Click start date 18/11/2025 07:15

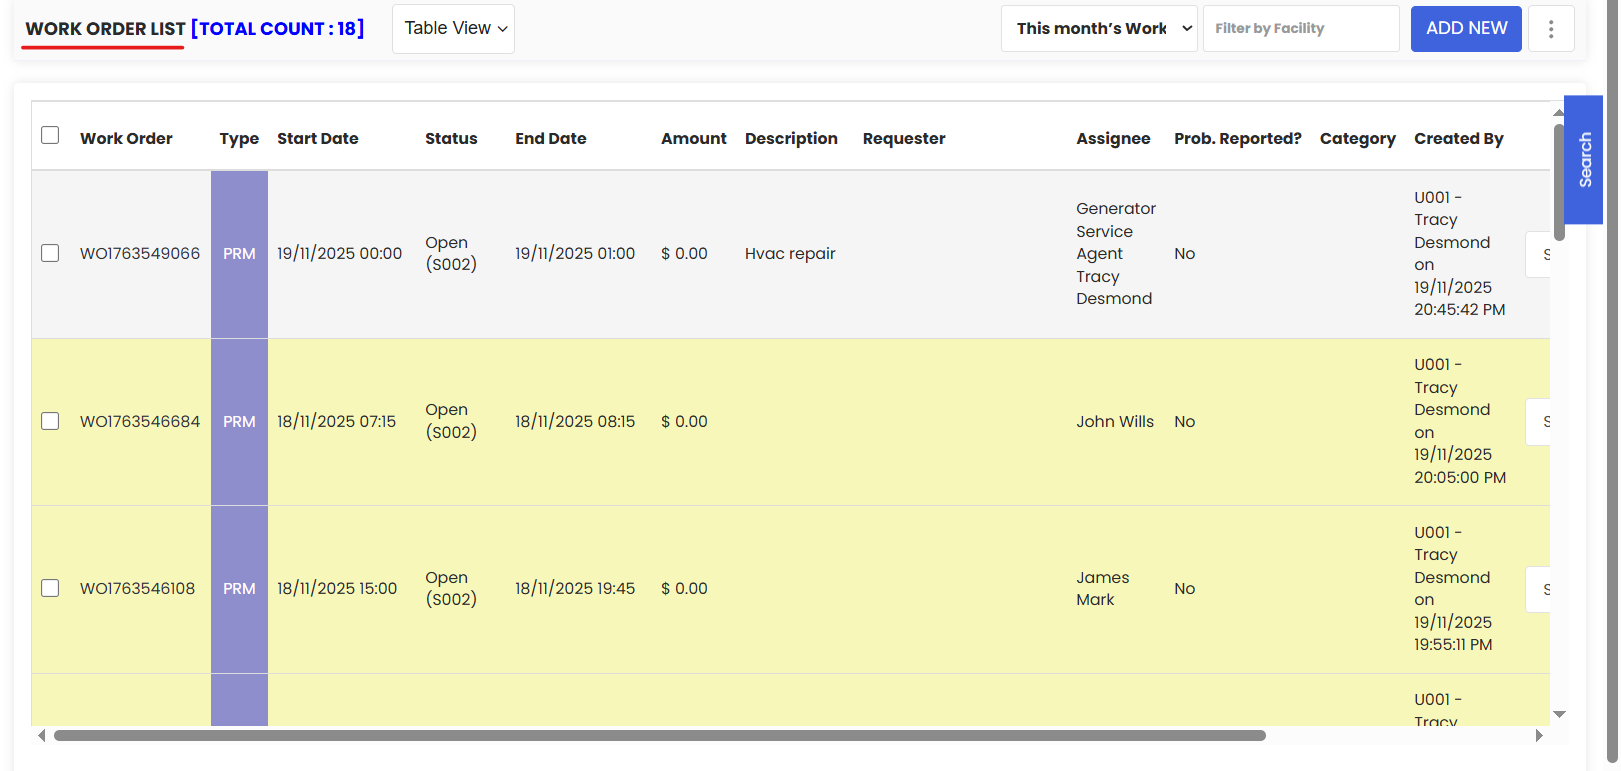pyautogui.click(x=336, y=421)
